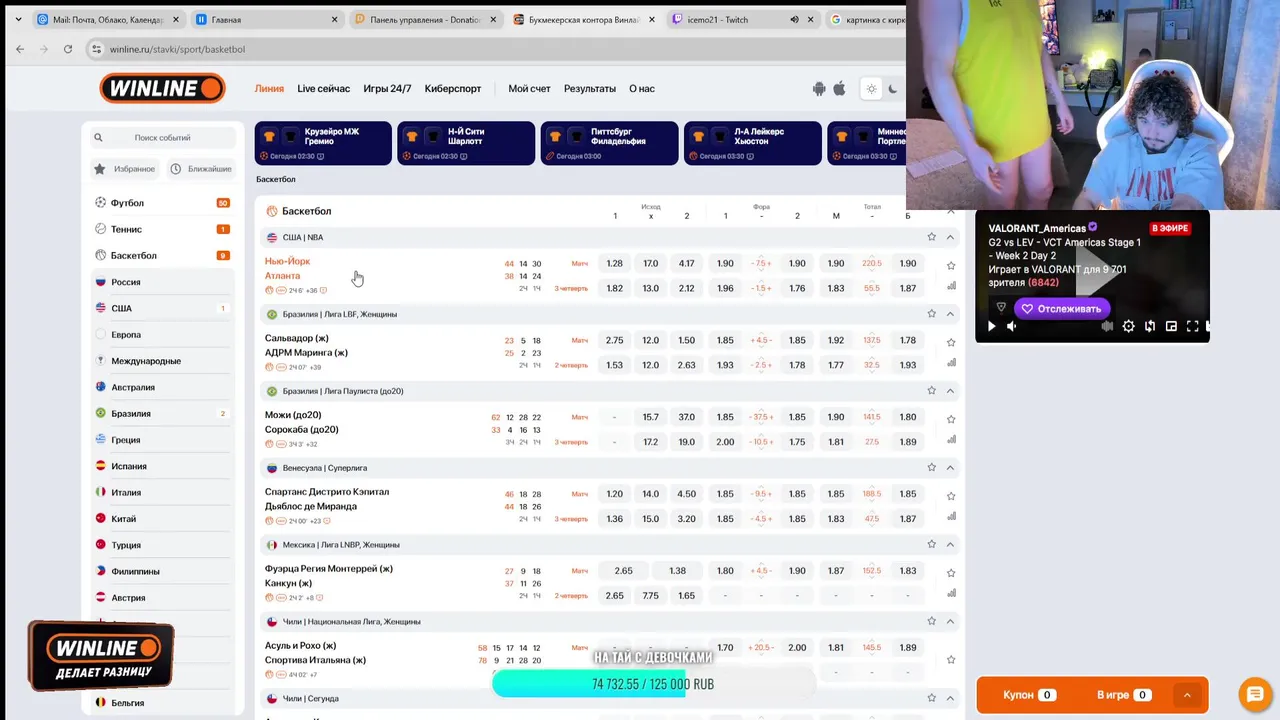
Task: Favorite the Сальвадор – Маринга match star
Action: (x=951, y=343)
